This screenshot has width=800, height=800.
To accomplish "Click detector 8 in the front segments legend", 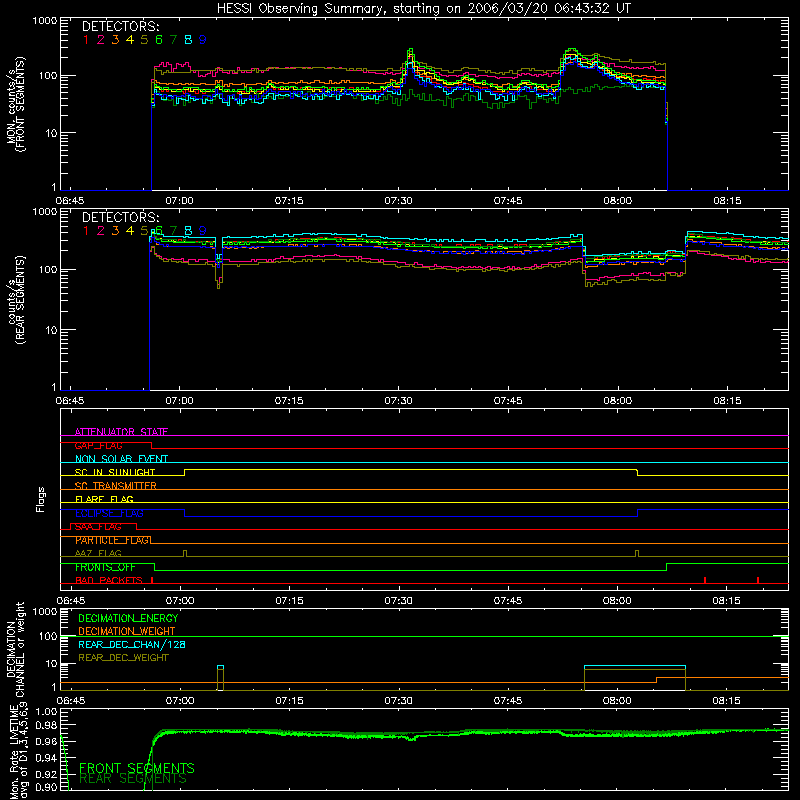I will pos(188,40).
